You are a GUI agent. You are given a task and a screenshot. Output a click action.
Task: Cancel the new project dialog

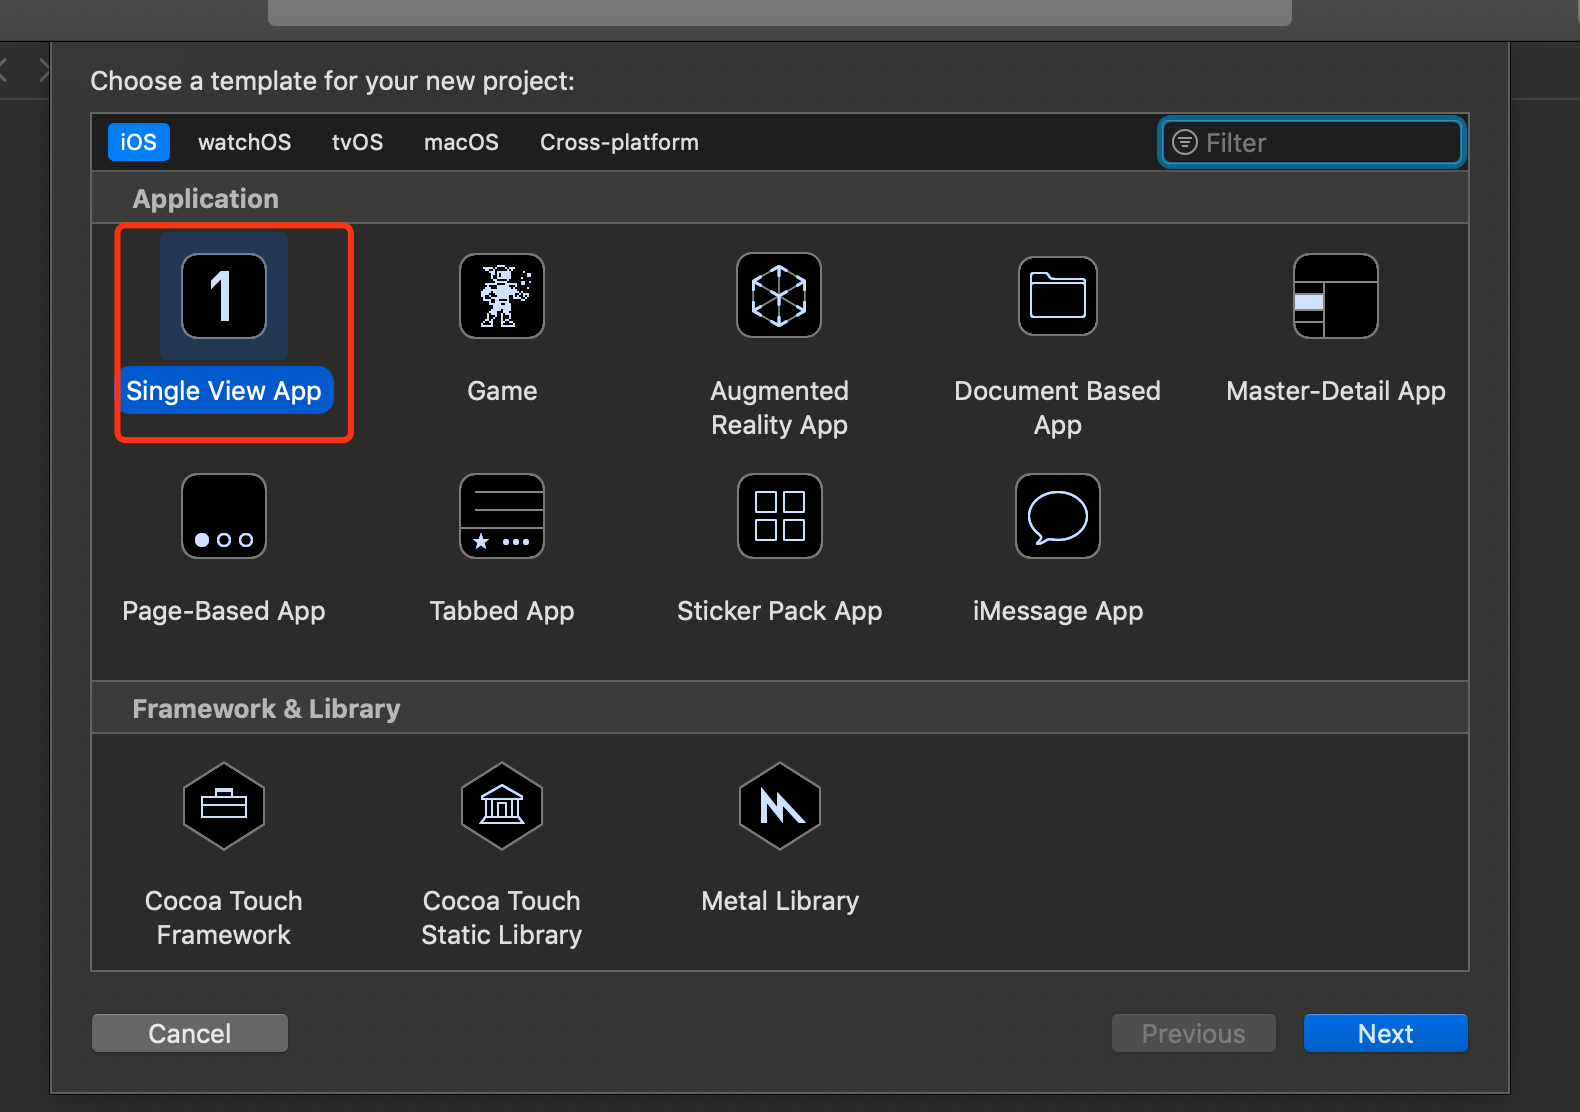click(x=190, y=1033)
